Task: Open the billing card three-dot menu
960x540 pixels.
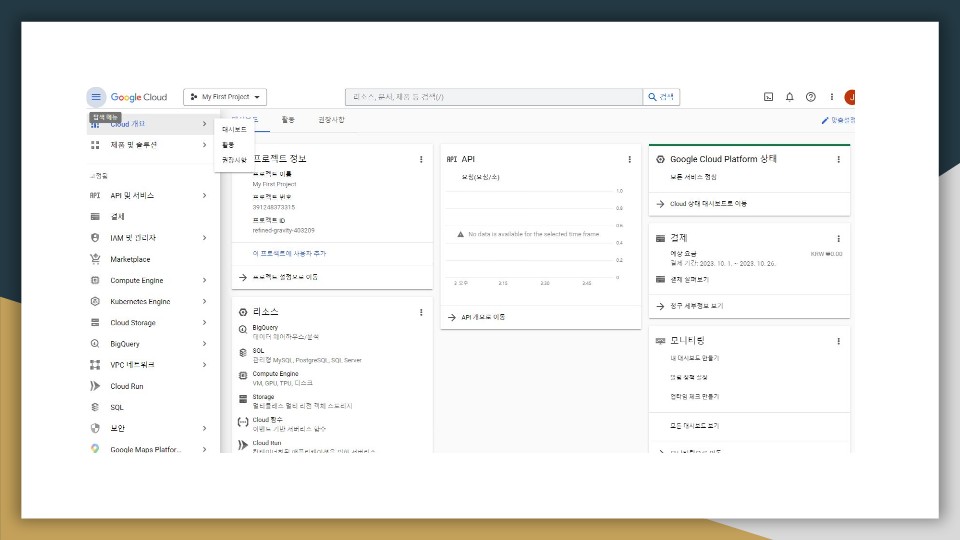Action: click(x=838, y=239)
